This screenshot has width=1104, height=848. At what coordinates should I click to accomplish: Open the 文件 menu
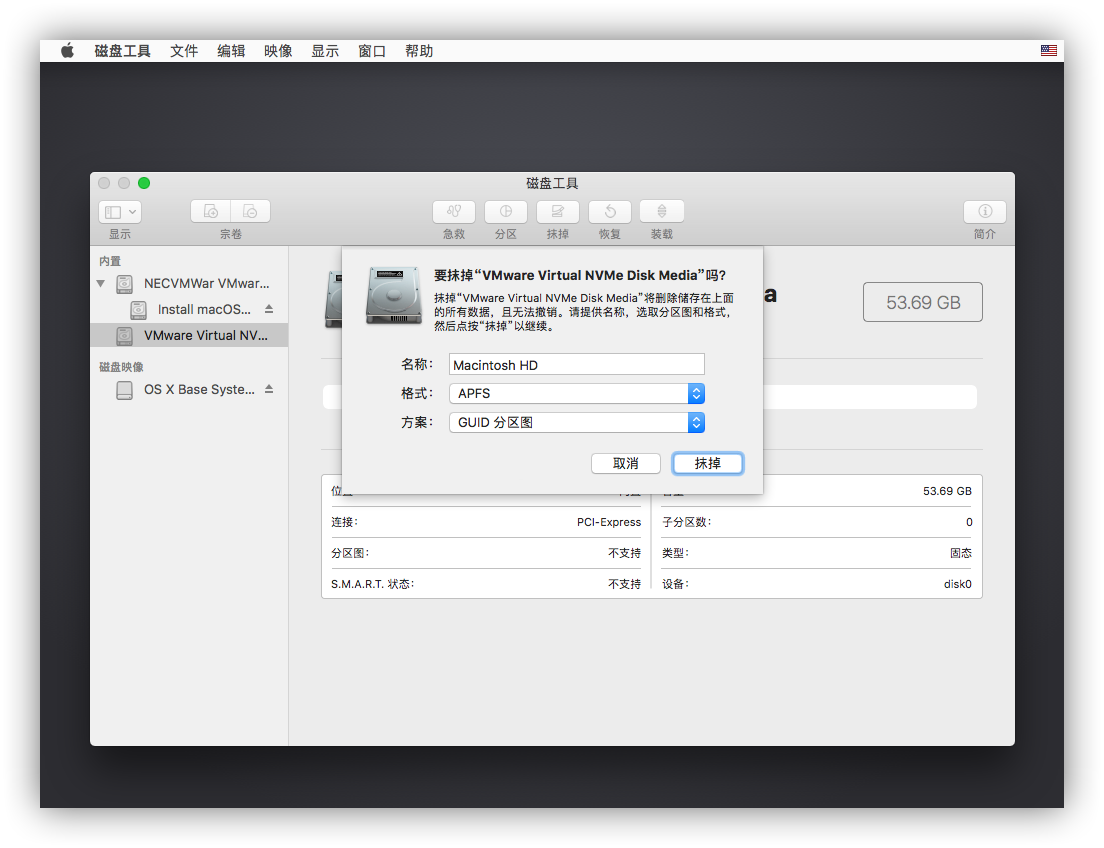click(184, 51)
